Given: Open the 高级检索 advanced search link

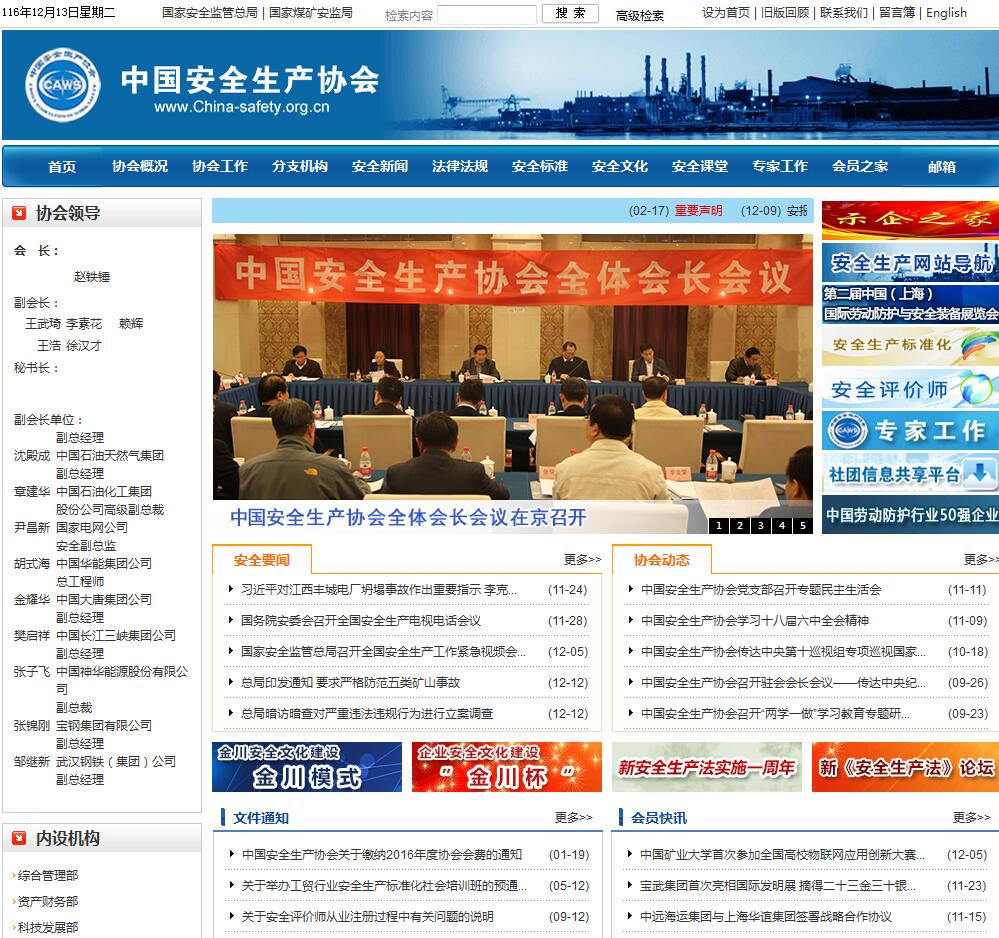Looking at the screenshot, I should [640, 15].
